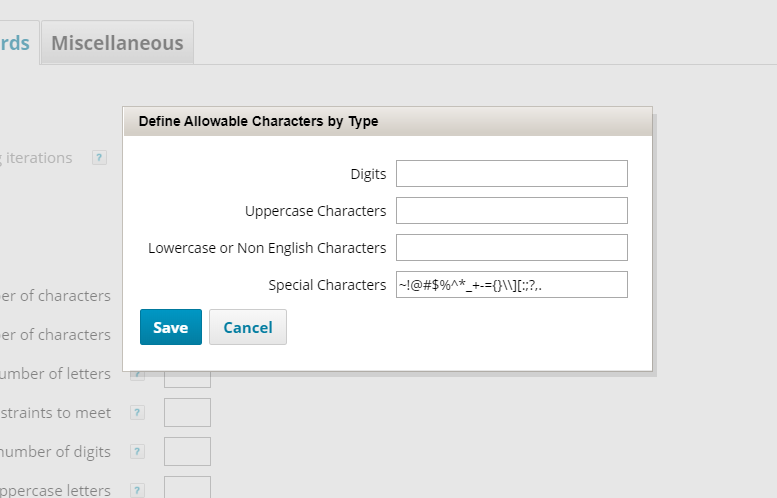777x498 pixels.
Task: Open help icon beside iterations setting
Action: click(99, 158)
